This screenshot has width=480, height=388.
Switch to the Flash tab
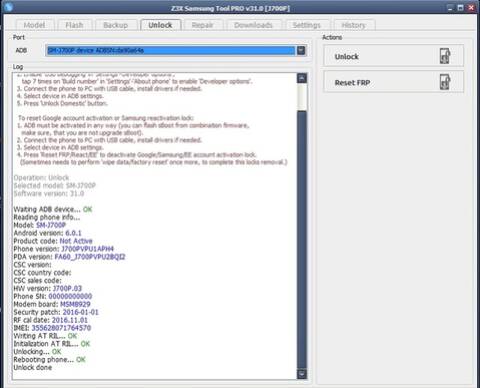(x=74, y=25)
